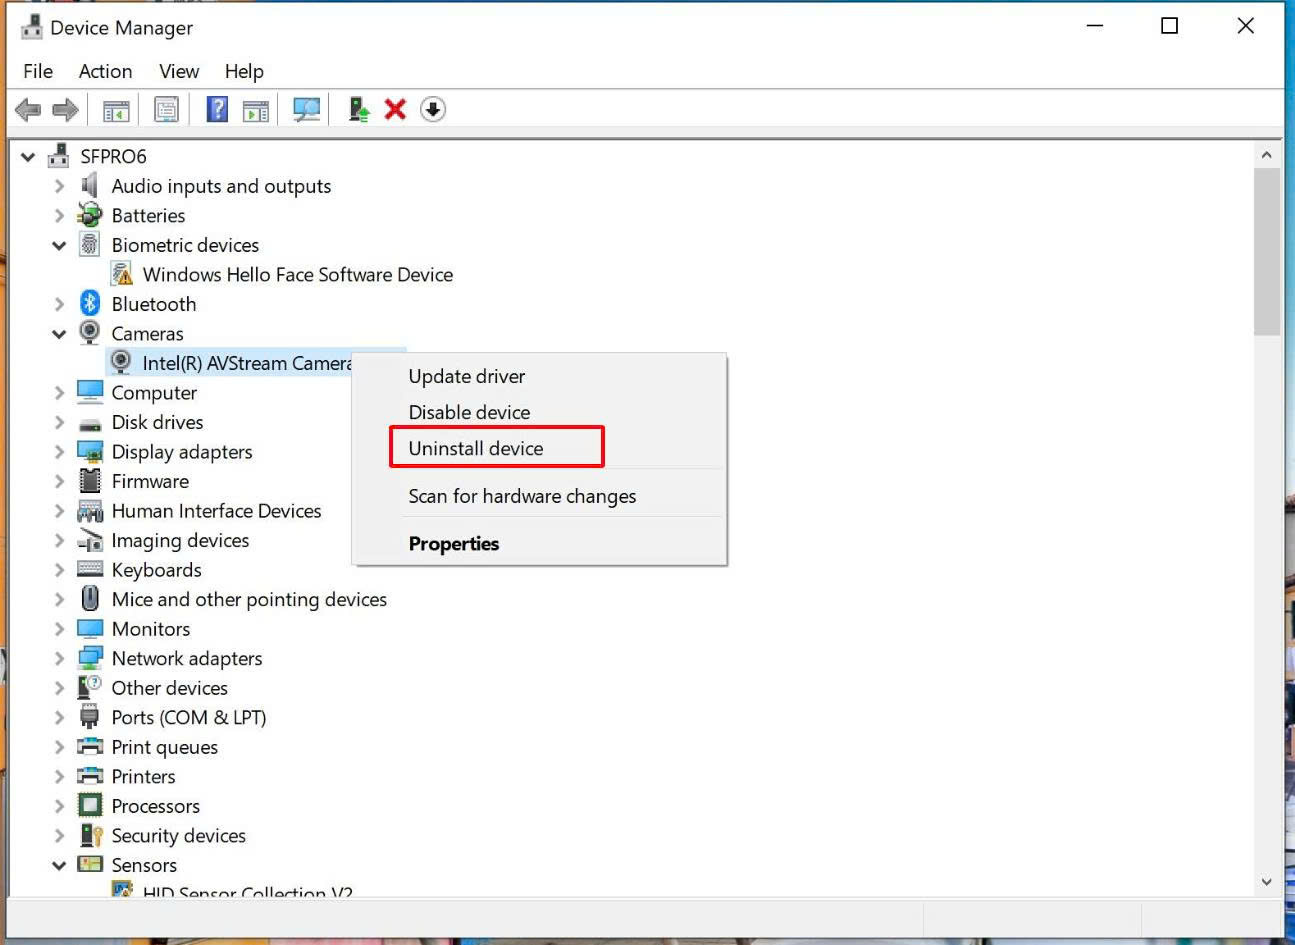
Task: Click the Intel AVStream Camera webcam icon
Action: [x=121, y=362]
